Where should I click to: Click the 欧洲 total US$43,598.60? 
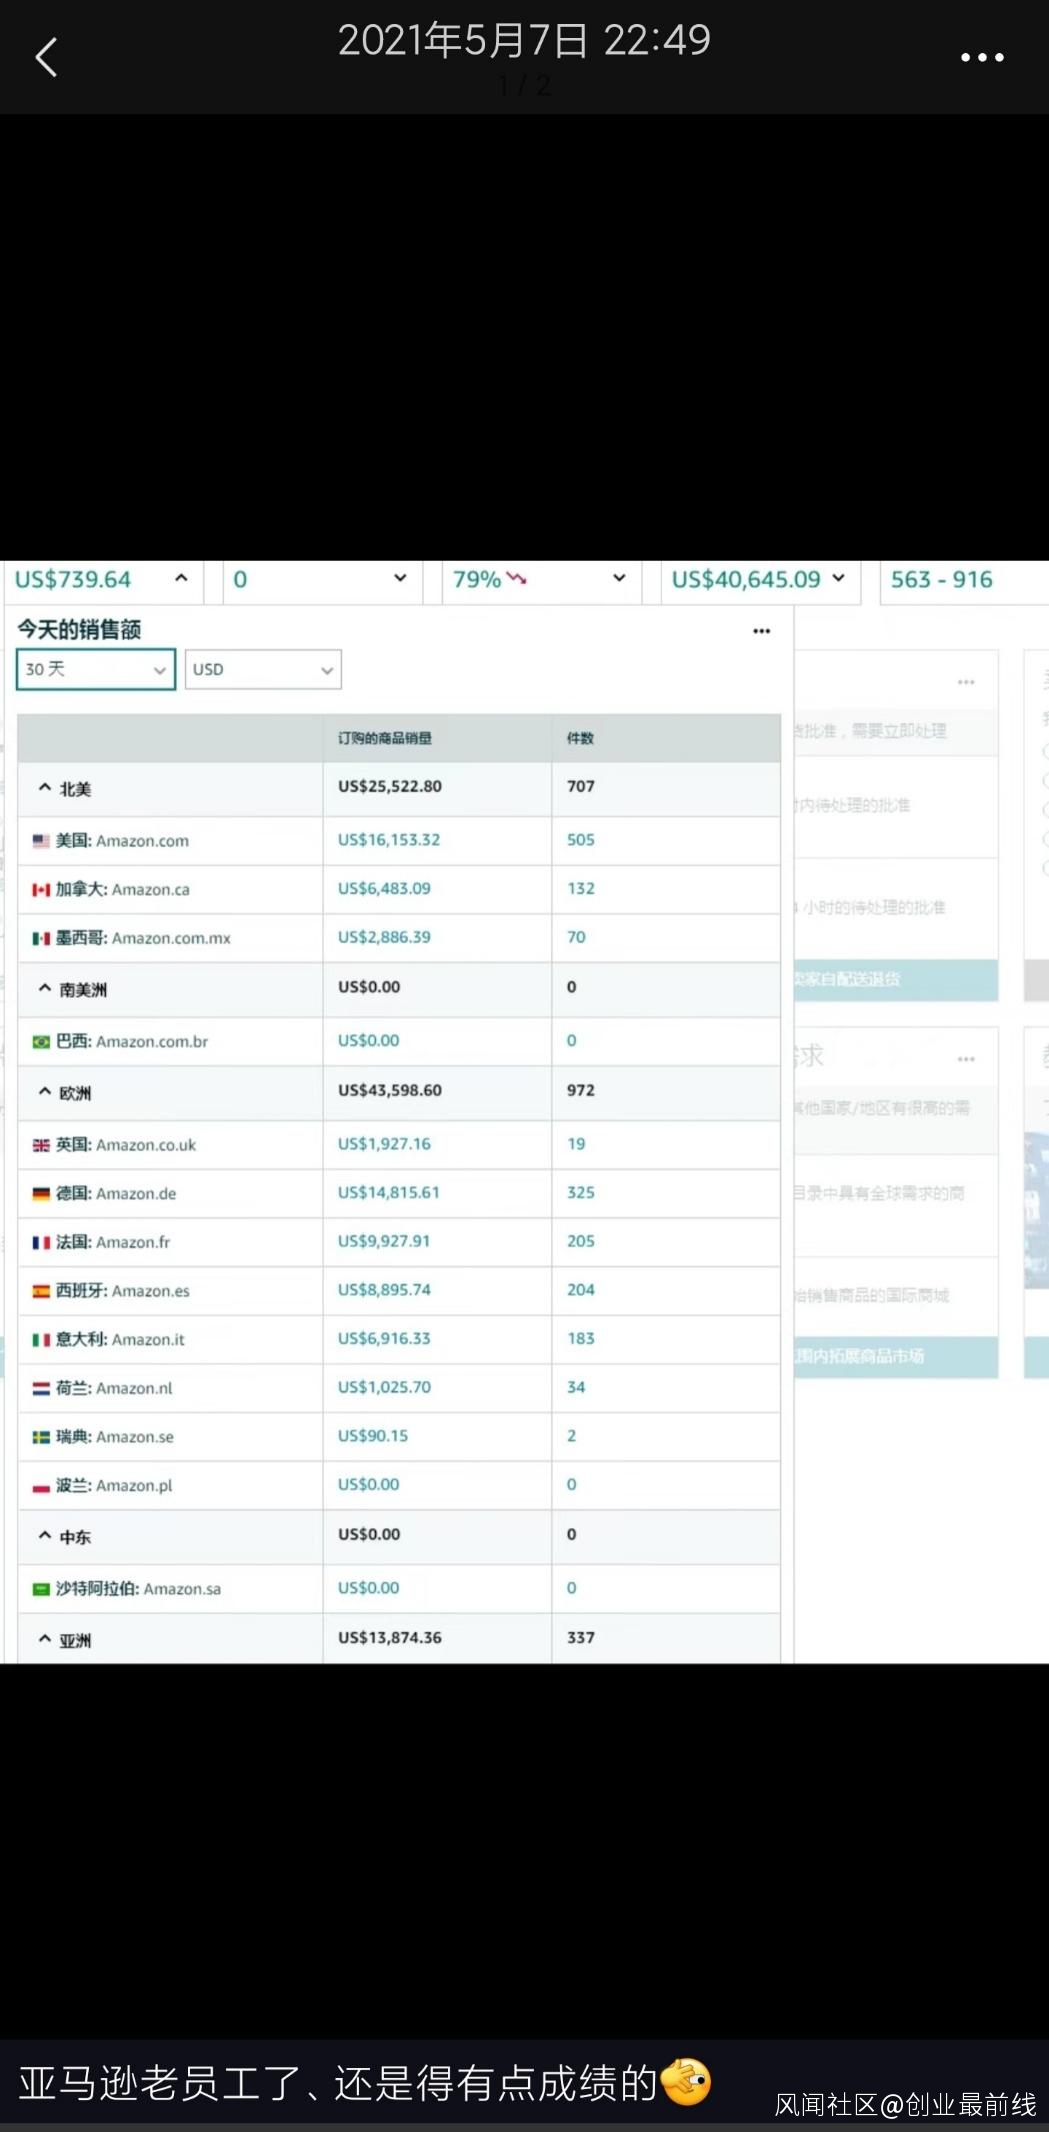(x=390, y=1091)
